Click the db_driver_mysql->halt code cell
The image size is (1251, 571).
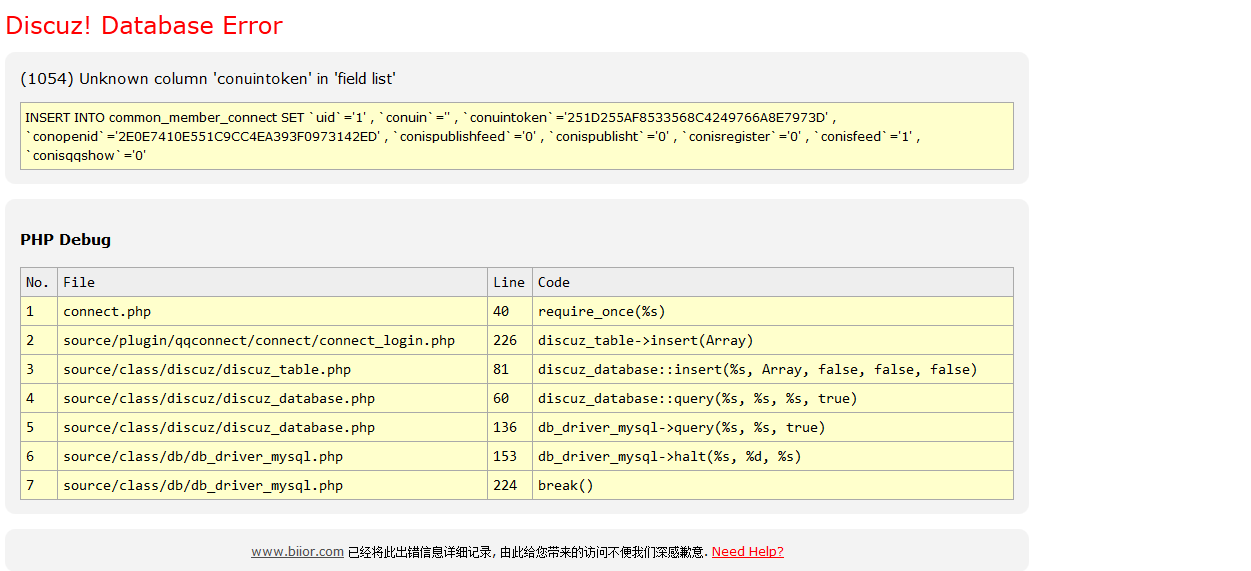pos(669,456)
